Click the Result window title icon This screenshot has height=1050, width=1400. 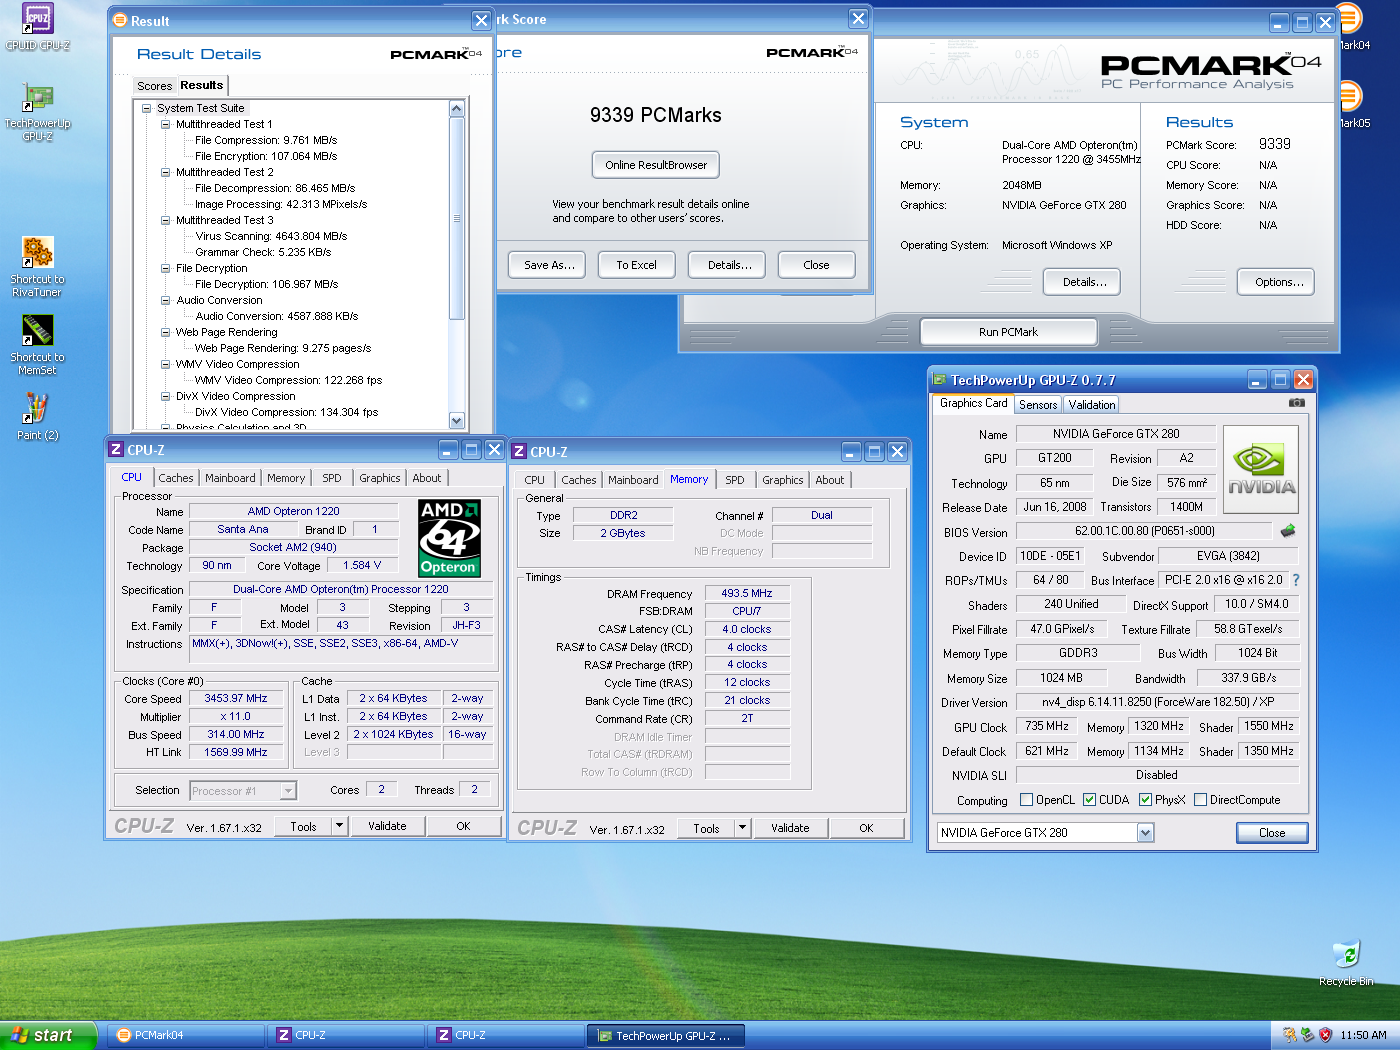pos(120,20)
